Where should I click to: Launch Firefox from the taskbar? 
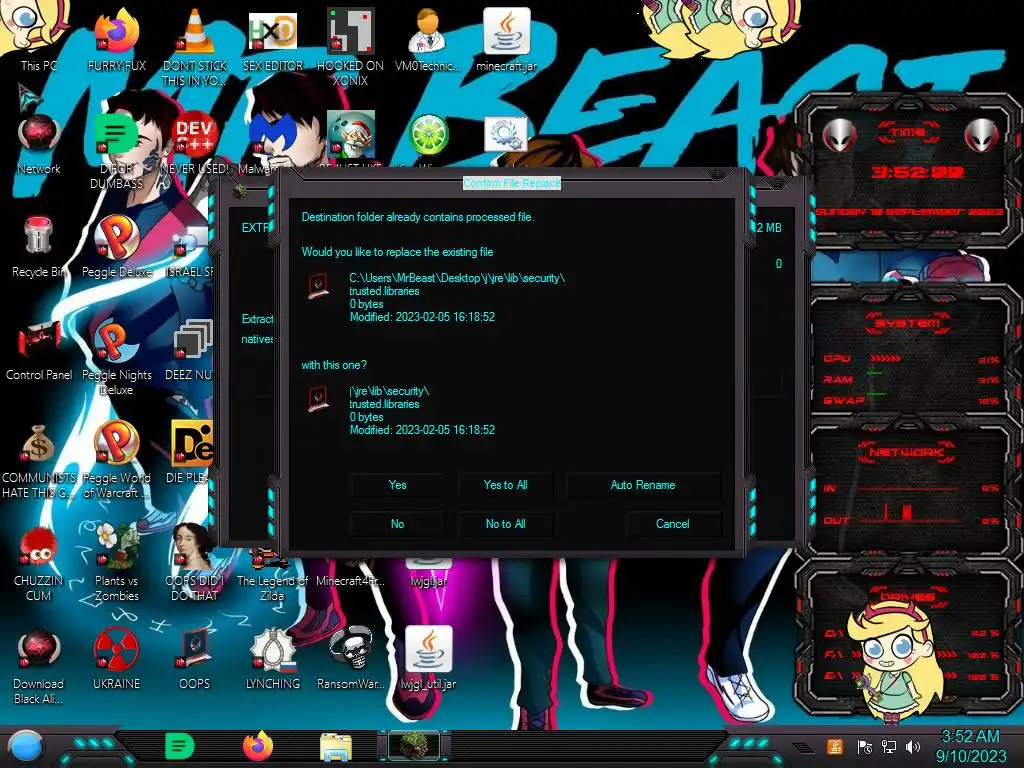(x=258, y=746)
